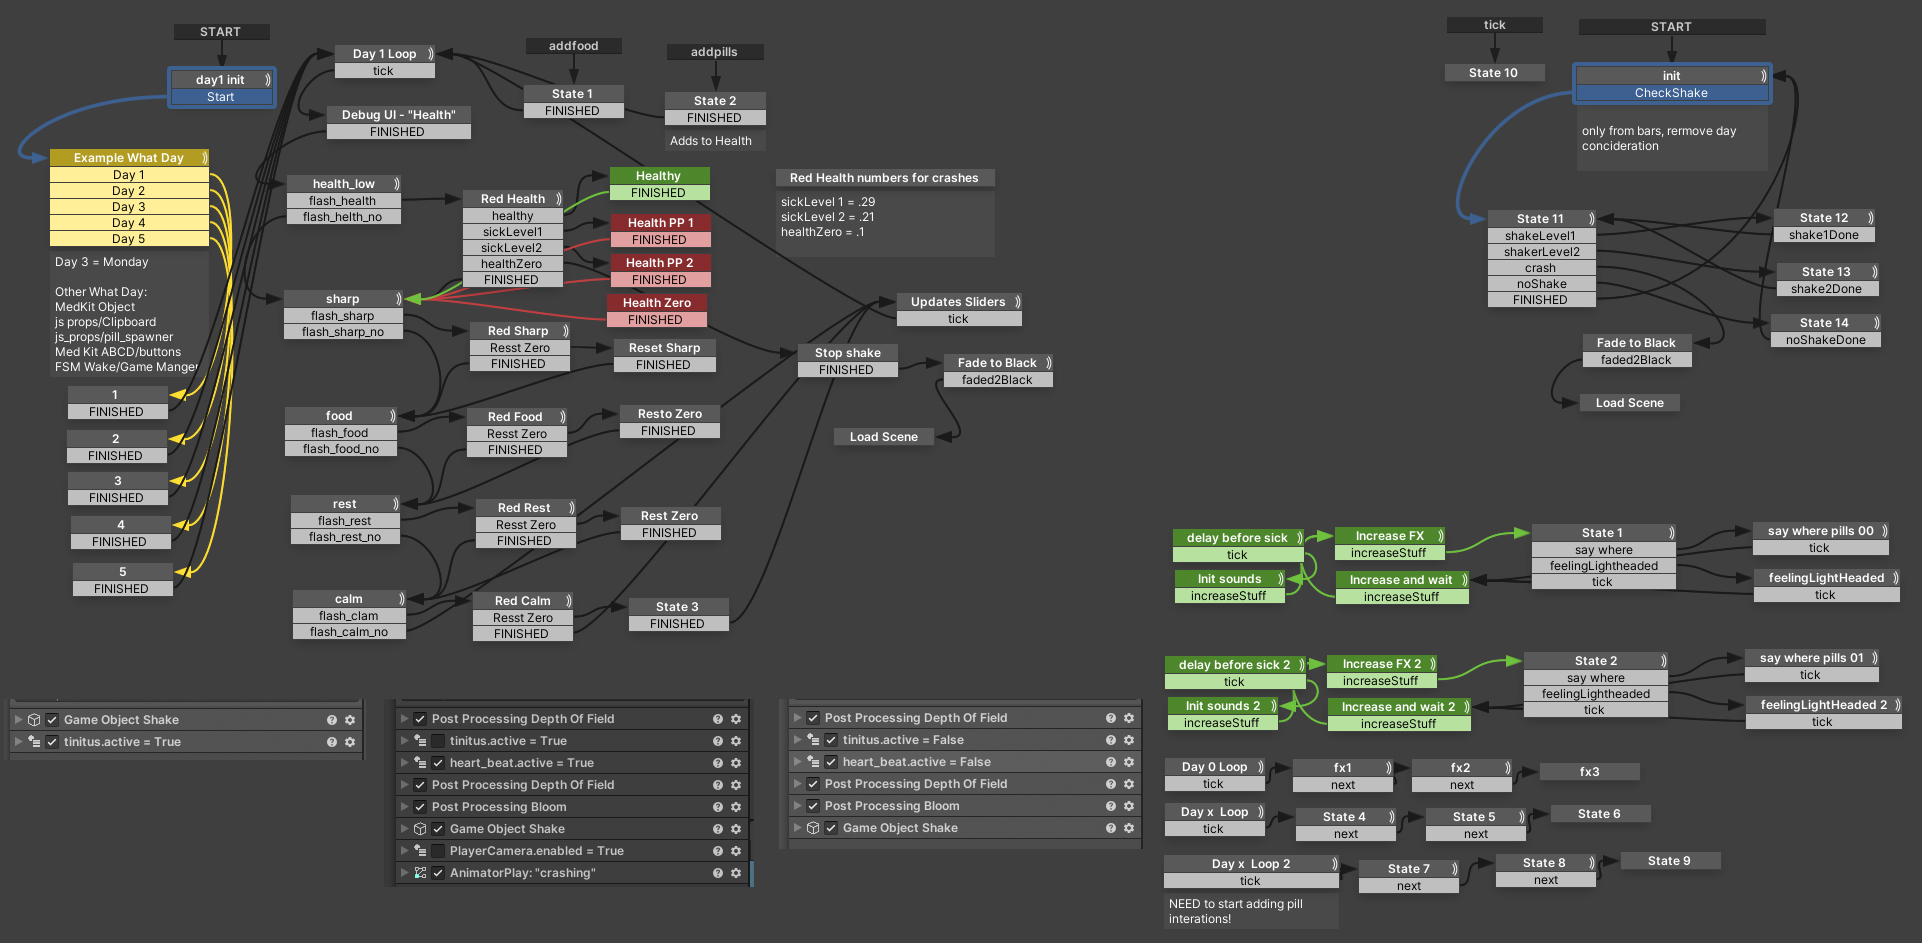Select the "Debug UI - Health" state node
This screenshot has height=943, width=1922.
(x=398, y=115)
